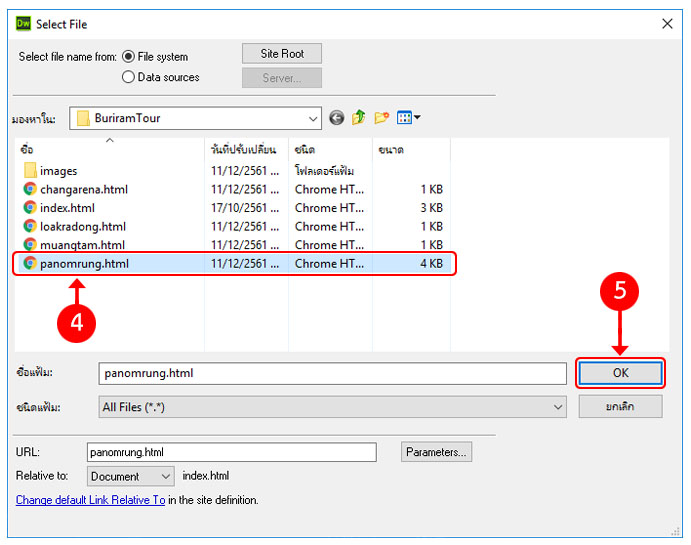Image resolution: width=691 pixels, height=545 pixels.
Task: Click the Create New Folder icon
Action: tap(381, 118)
